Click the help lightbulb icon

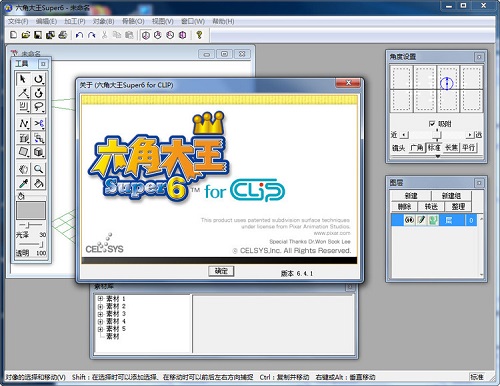(199, 35)
